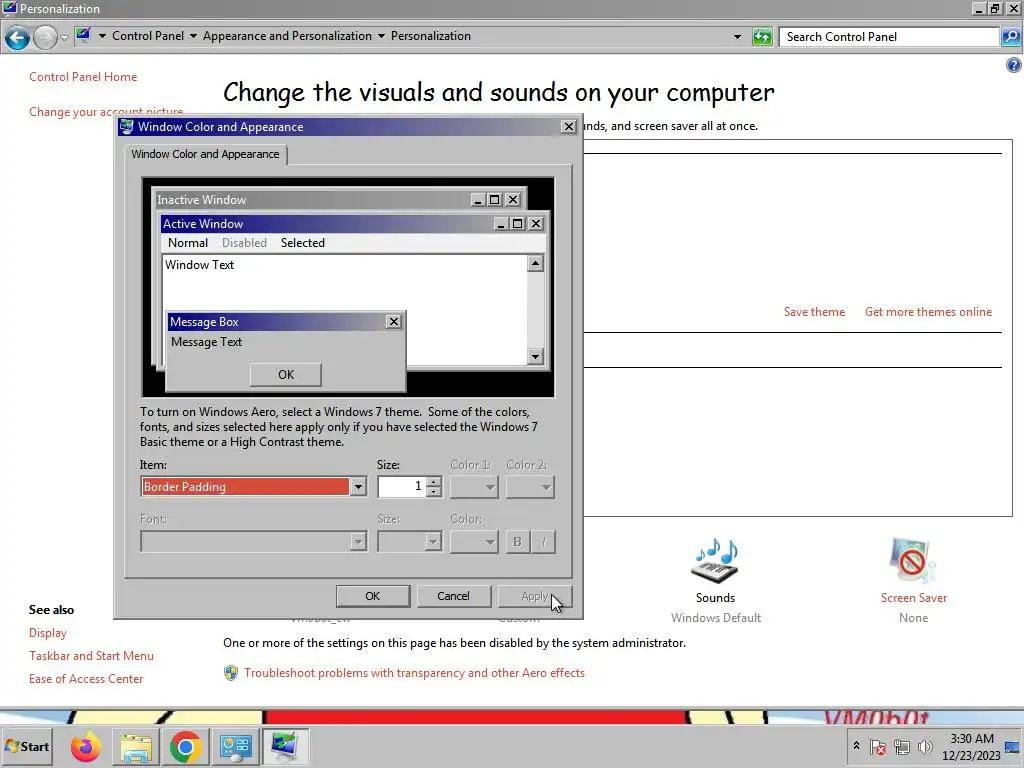The image size is (1024, 768).
Task: Click the Search Control Panel field
Action: [x=888, y=37]
